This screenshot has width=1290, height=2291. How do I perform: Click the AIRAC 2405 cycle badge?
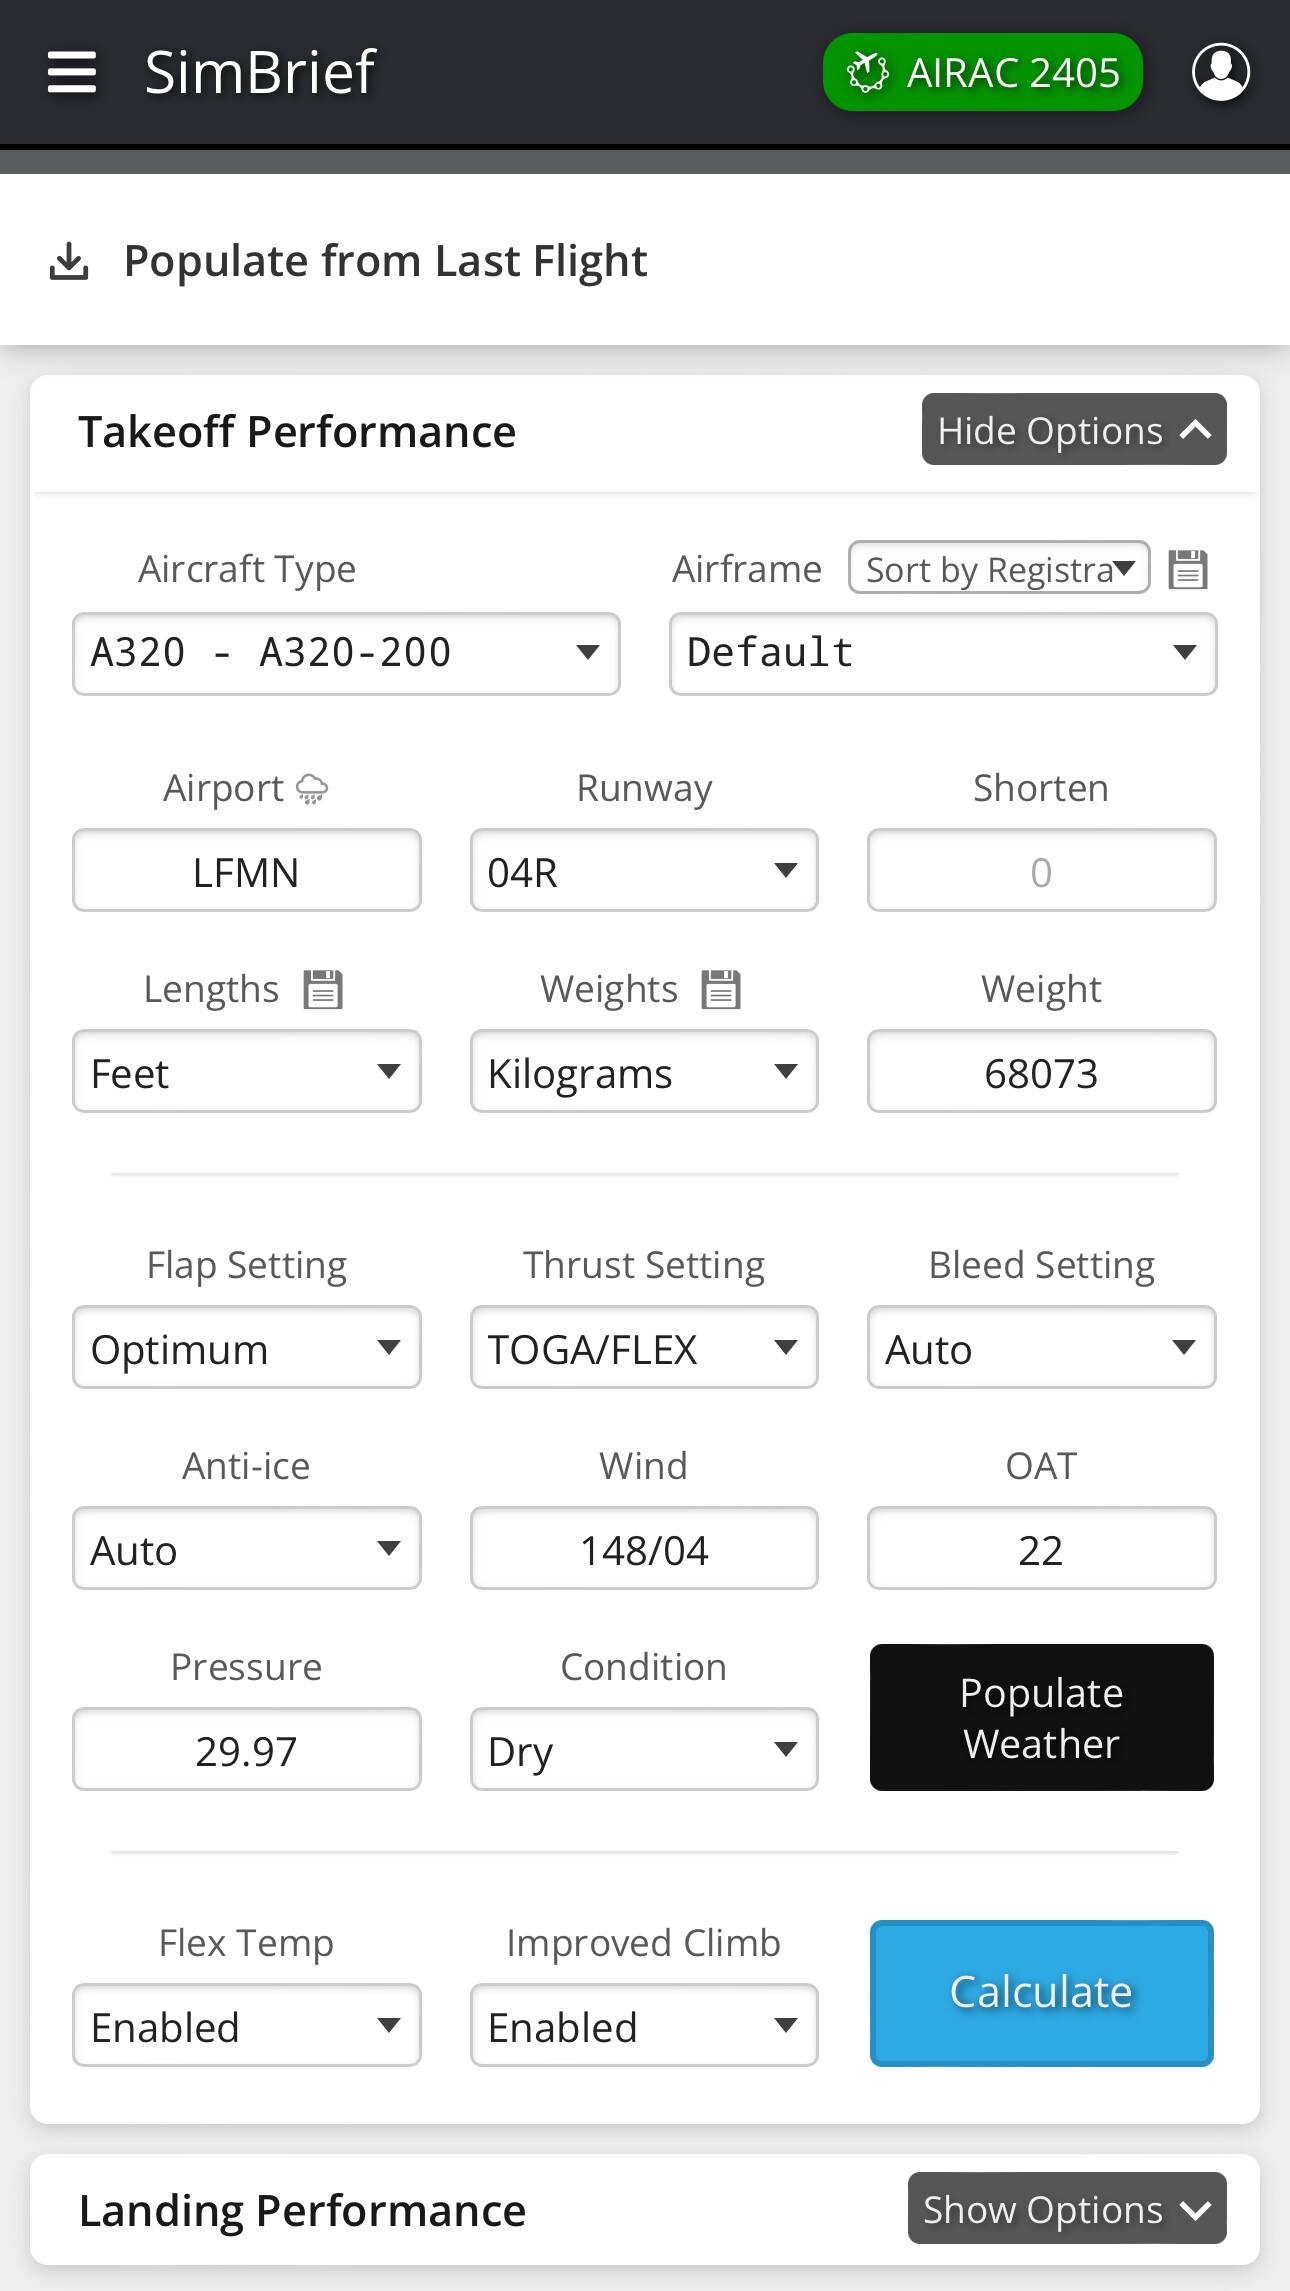pos(982,72)
